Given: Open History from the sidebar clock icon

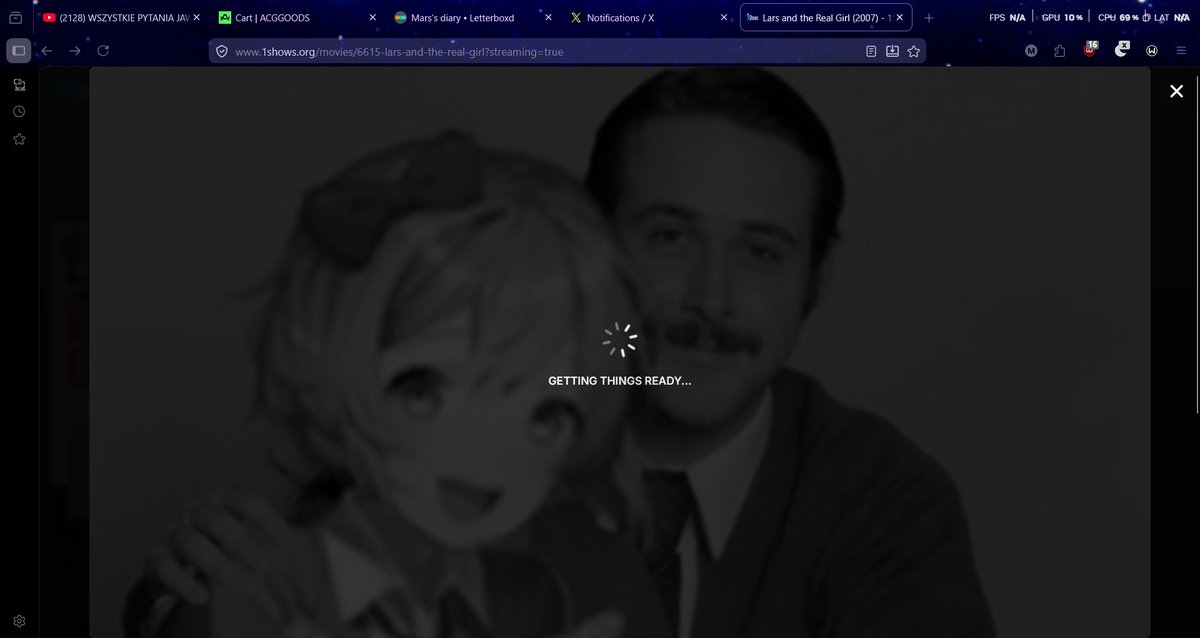Looking at the screenshot, I should (x=18, y=111).
